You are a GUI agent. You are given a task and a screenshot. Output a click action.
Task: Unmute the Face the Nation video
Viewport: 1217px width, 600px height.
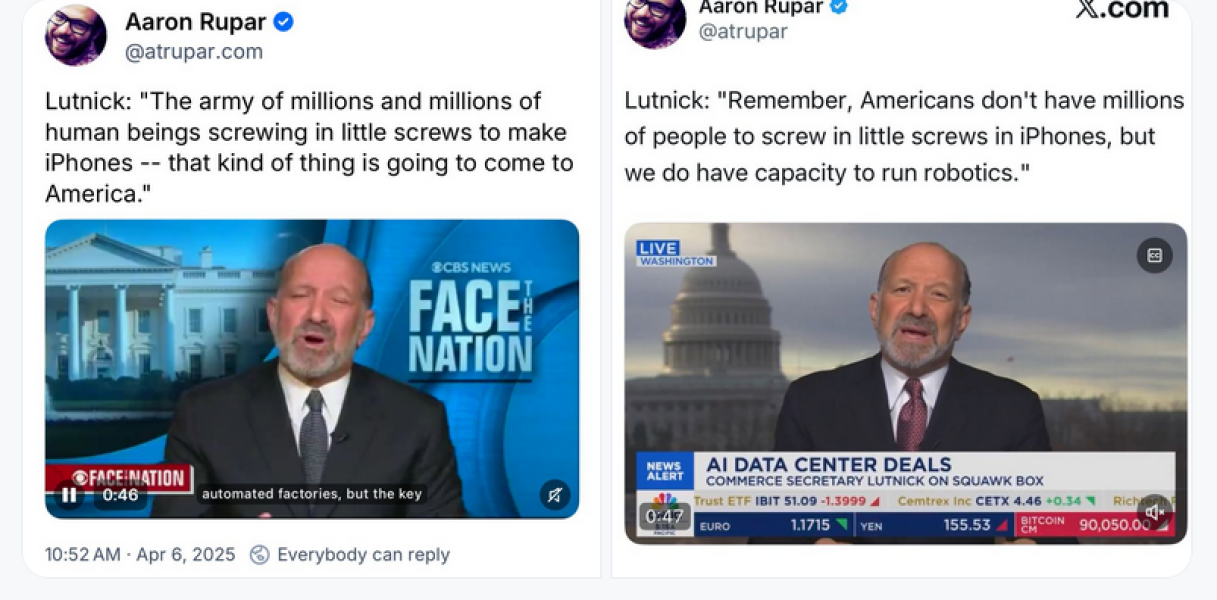pos(554,494)
